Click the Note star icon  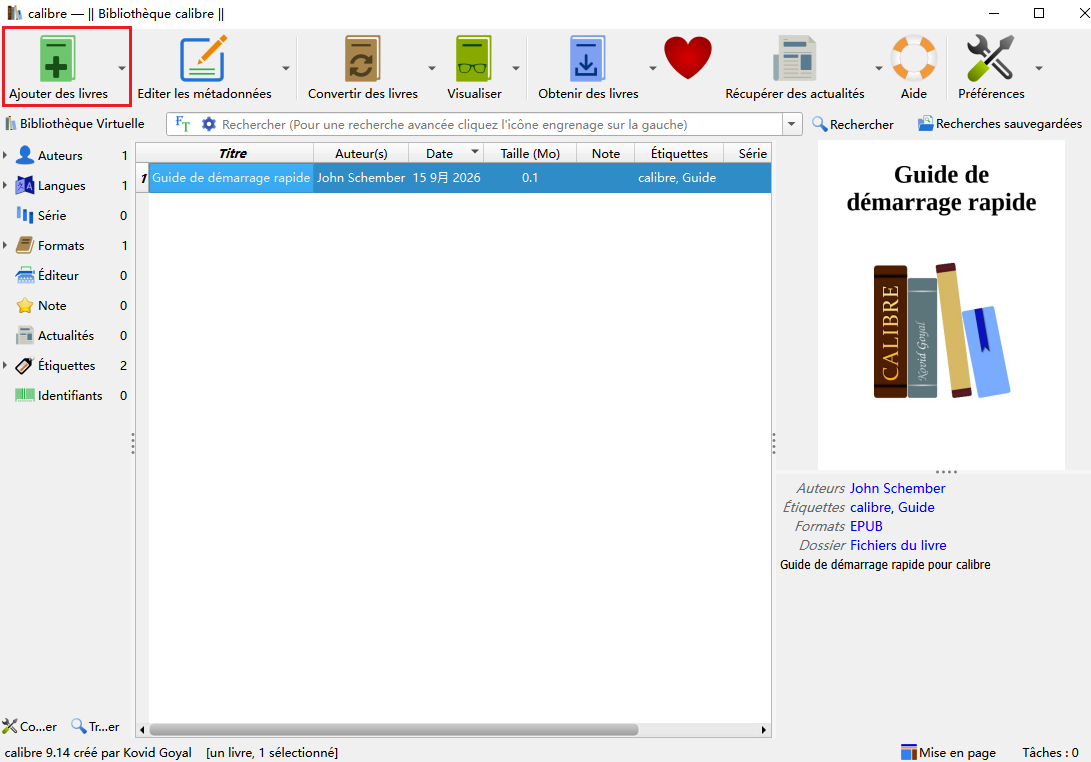pos(25,305)
